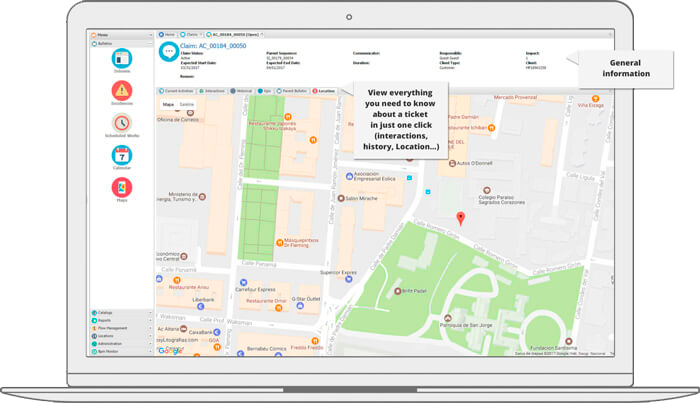Click the Asociación Empresarial Eólica pin
Viewport: 700px width, 403px height.
click(x=349, y=176)
